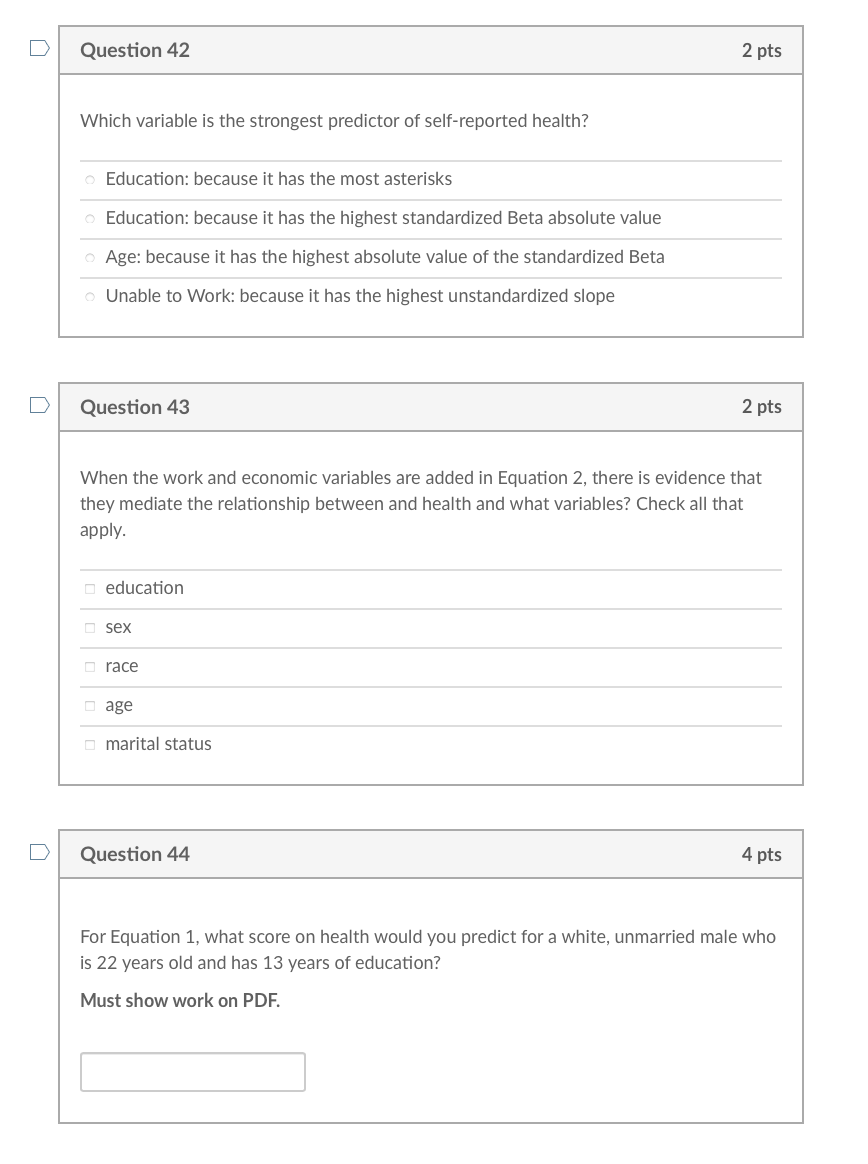Click the 'education' option label text
Image resolution: width=868 pixels, height=1164 pixels.
coord(144,588)
